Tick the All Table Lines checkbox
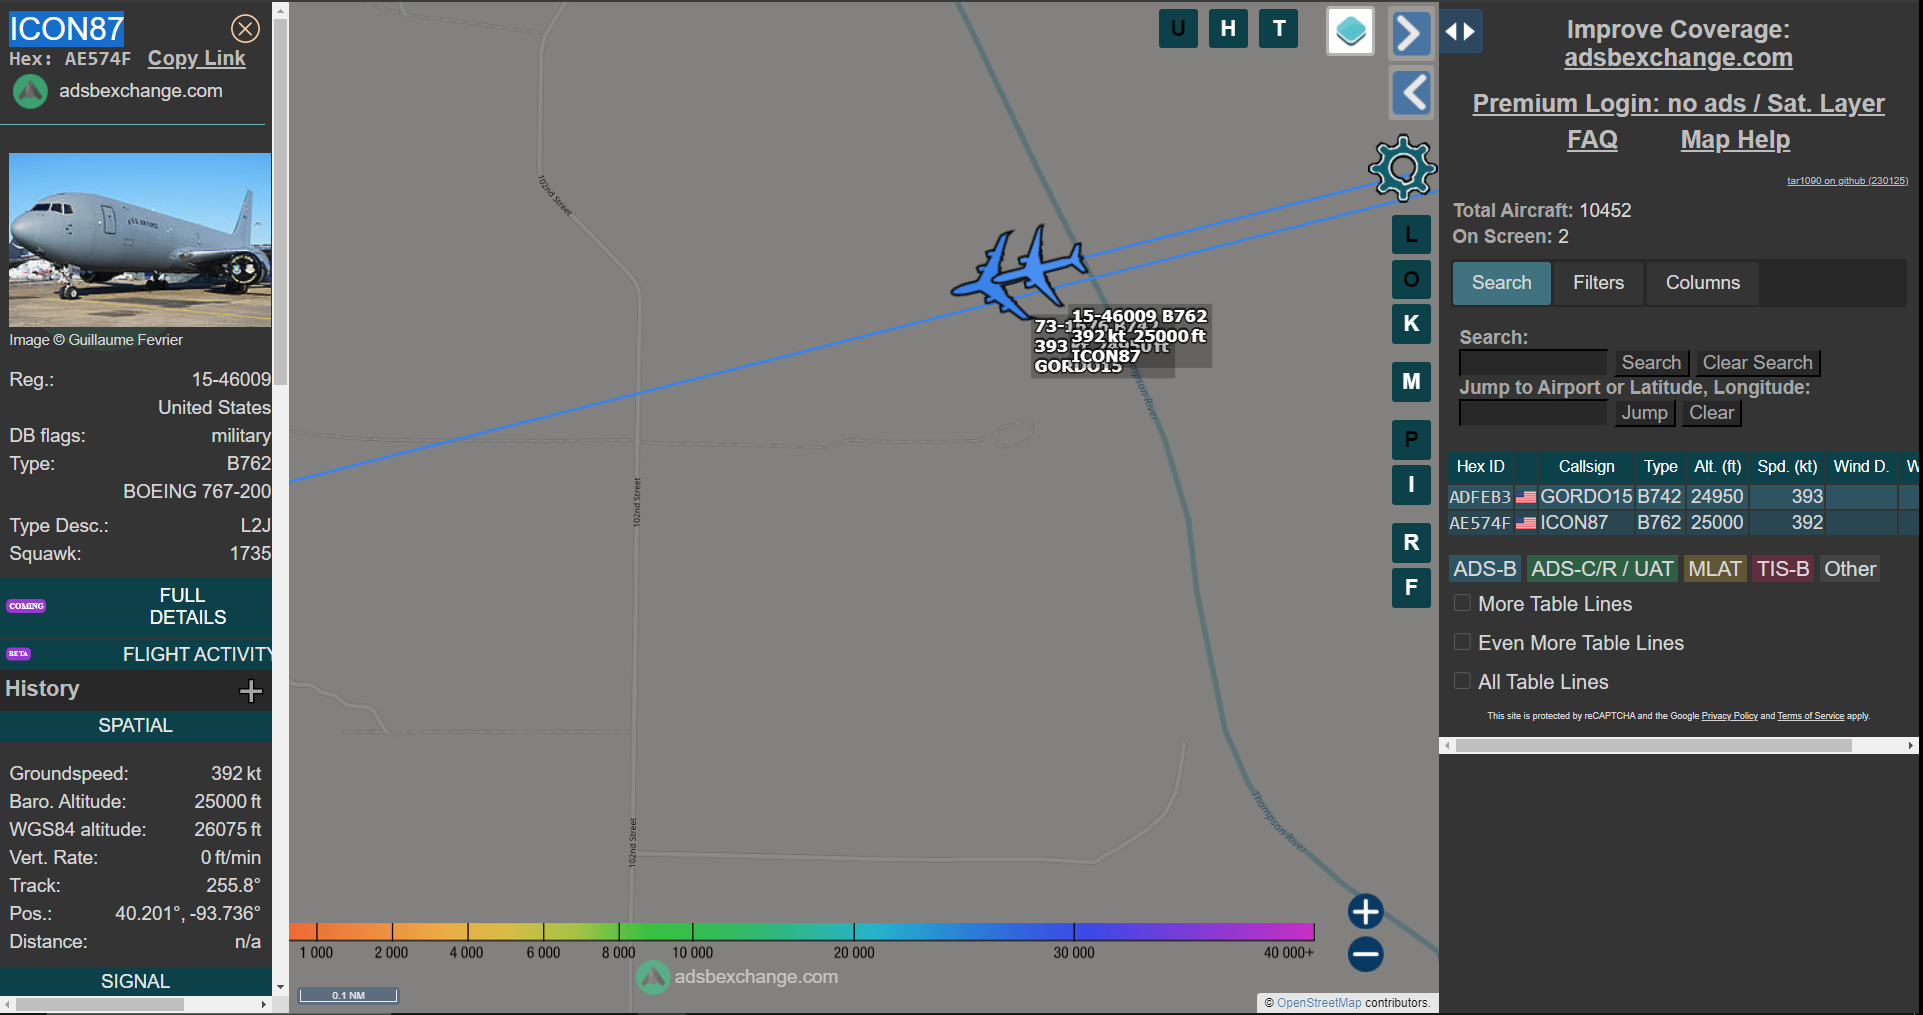 1462,681
